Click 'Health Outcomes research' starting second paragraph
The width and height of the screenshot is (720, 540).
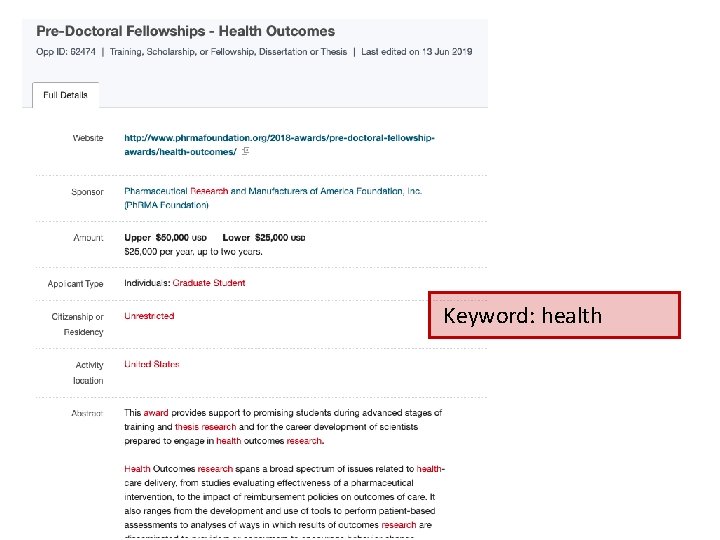pos(178,468)
